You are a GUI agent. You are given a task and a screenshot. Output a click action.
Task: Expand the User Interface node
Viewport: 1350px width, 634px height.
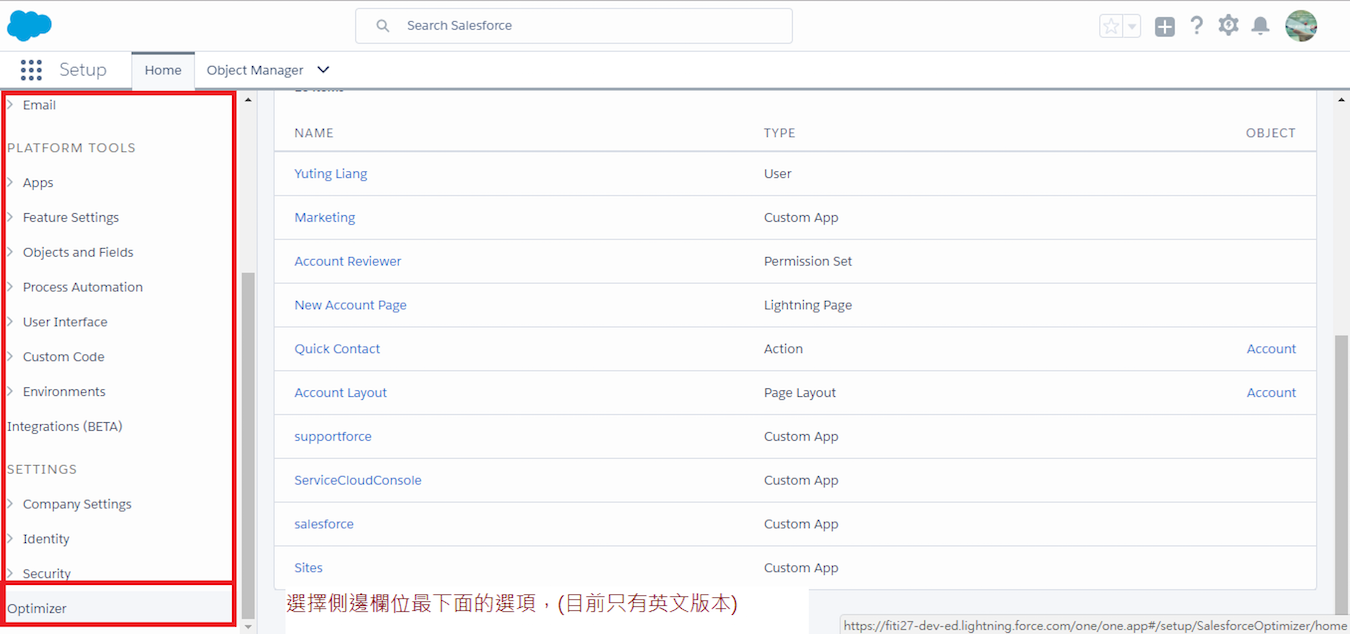point(10,322)
